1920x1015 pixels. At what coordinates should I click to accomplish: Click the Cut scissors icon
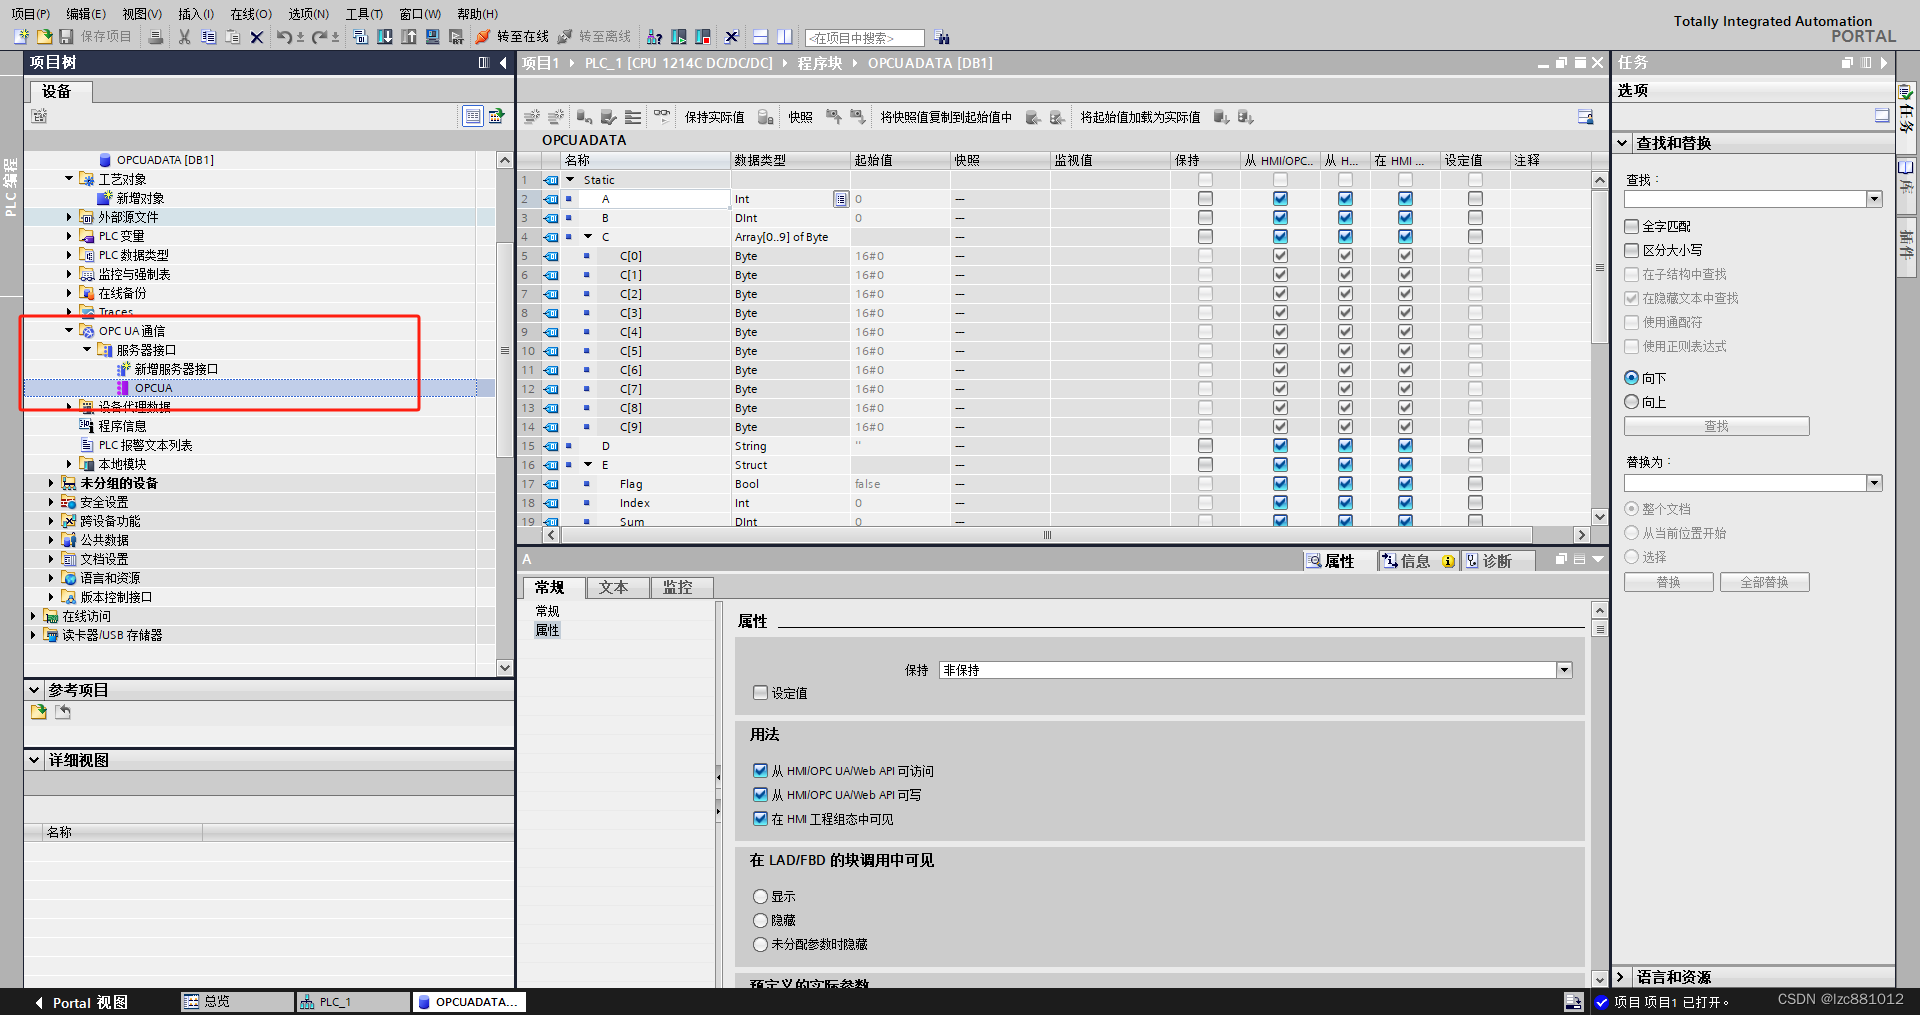[184, 37]
